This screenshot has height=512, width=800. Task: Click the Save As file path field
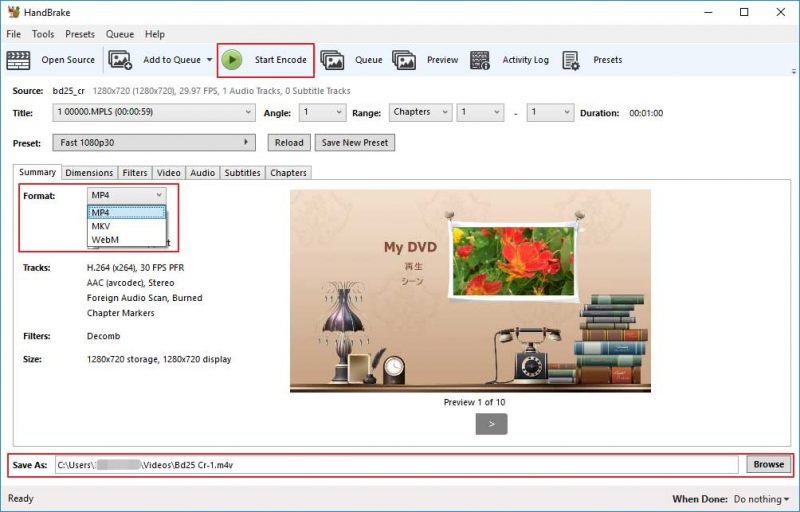point(396,465)
